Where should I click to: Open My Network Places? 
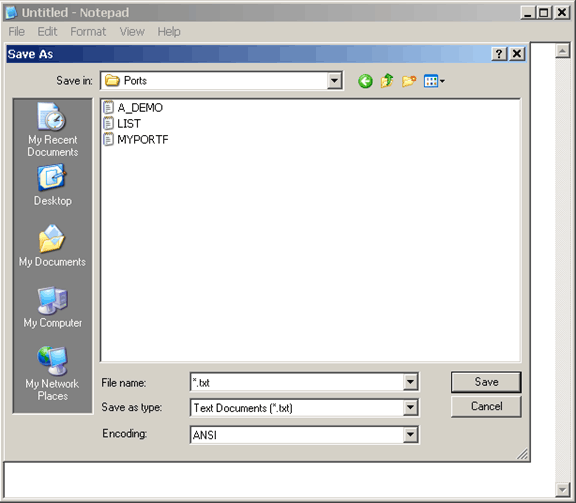53,373
